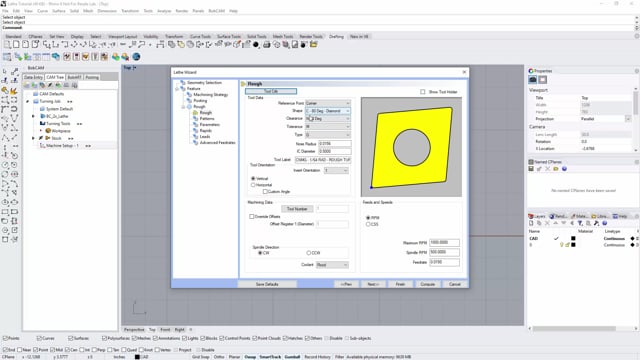Click the Print icon in the toolbar
This screenshot has height=360, width=640.
click(x=267, y=44)
